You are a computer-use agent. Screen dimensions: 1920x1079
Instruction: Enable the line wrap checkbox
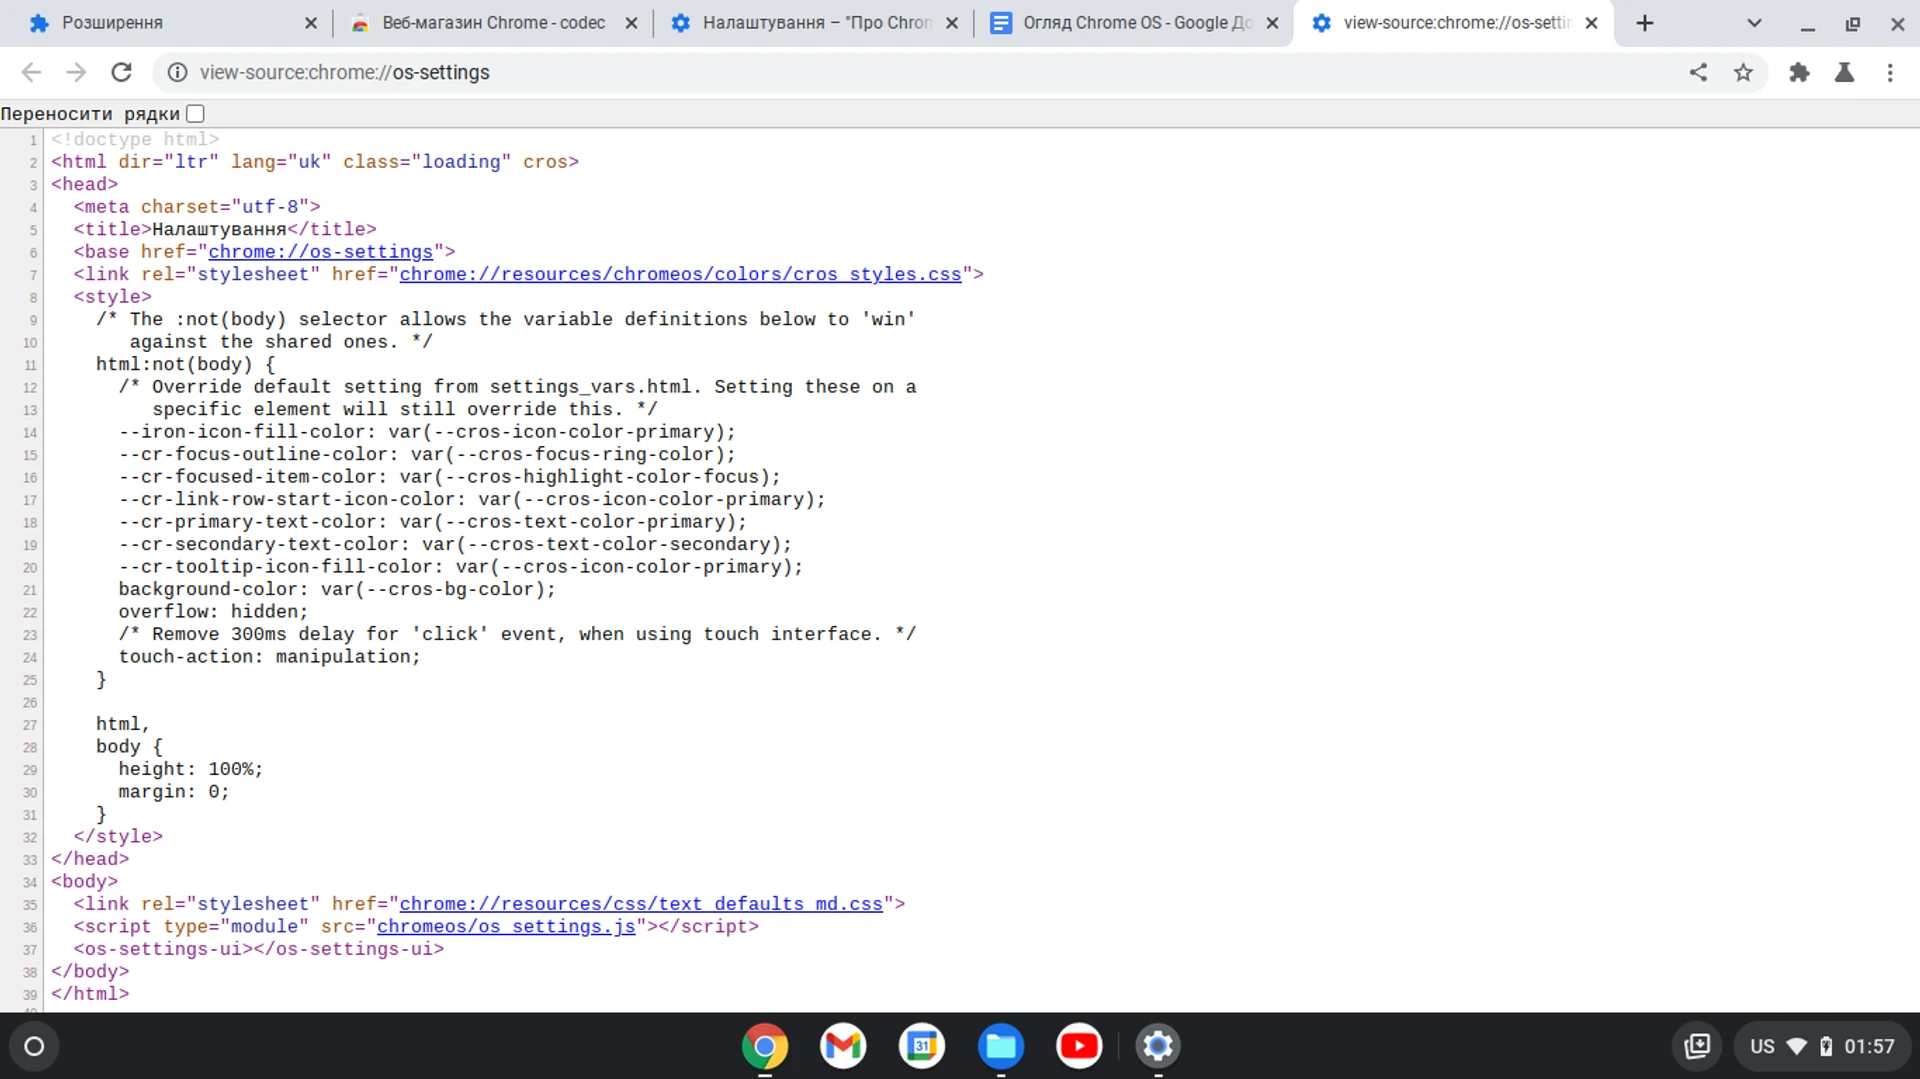click(196, 114)
